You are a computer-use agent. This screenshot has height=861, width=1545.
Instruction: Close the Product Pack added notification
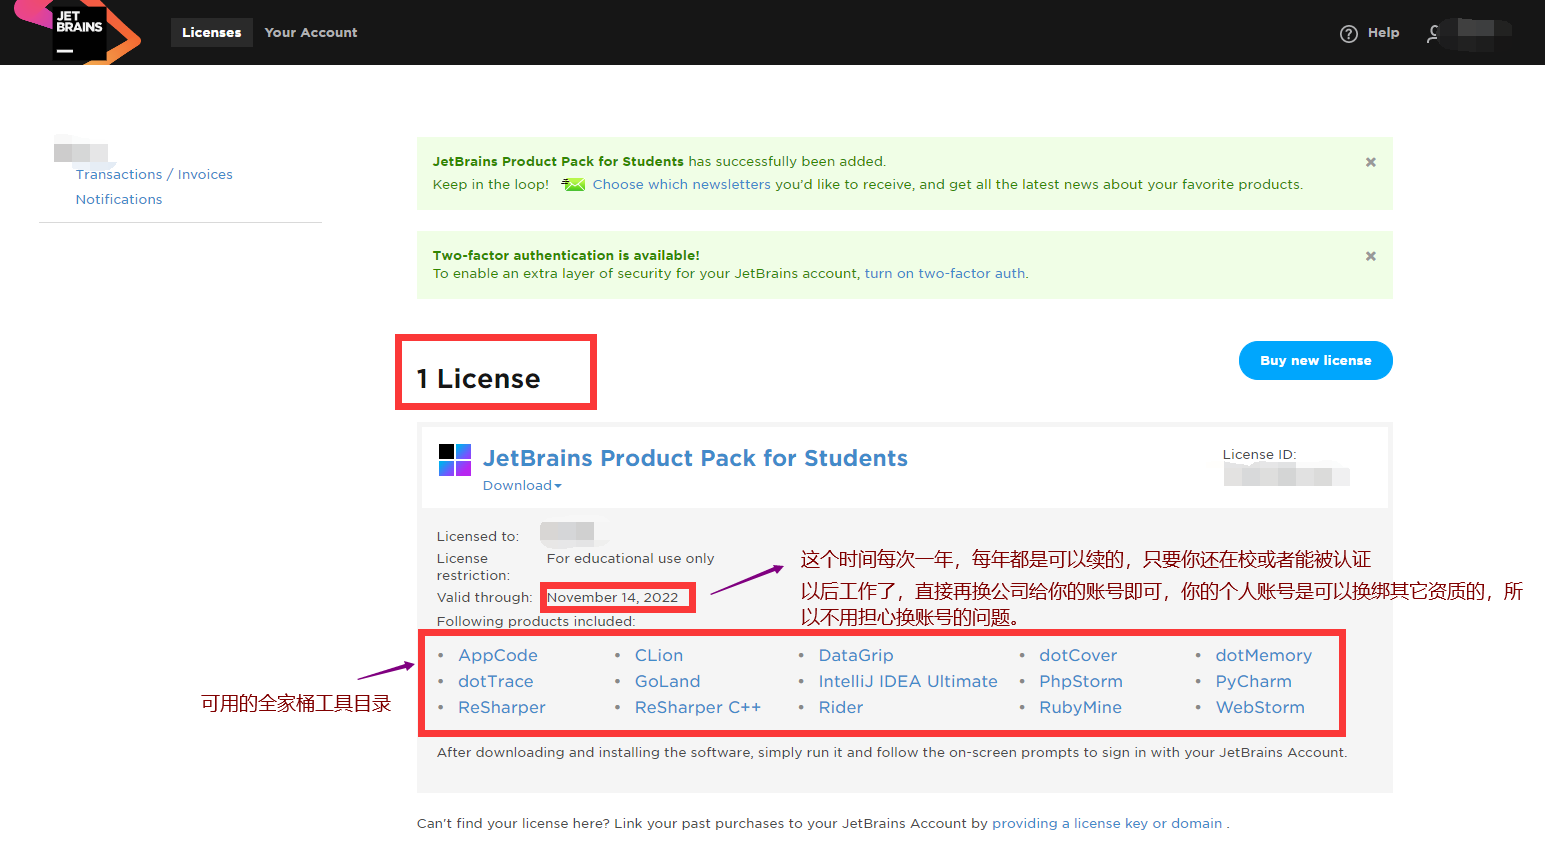point(1371,162)
